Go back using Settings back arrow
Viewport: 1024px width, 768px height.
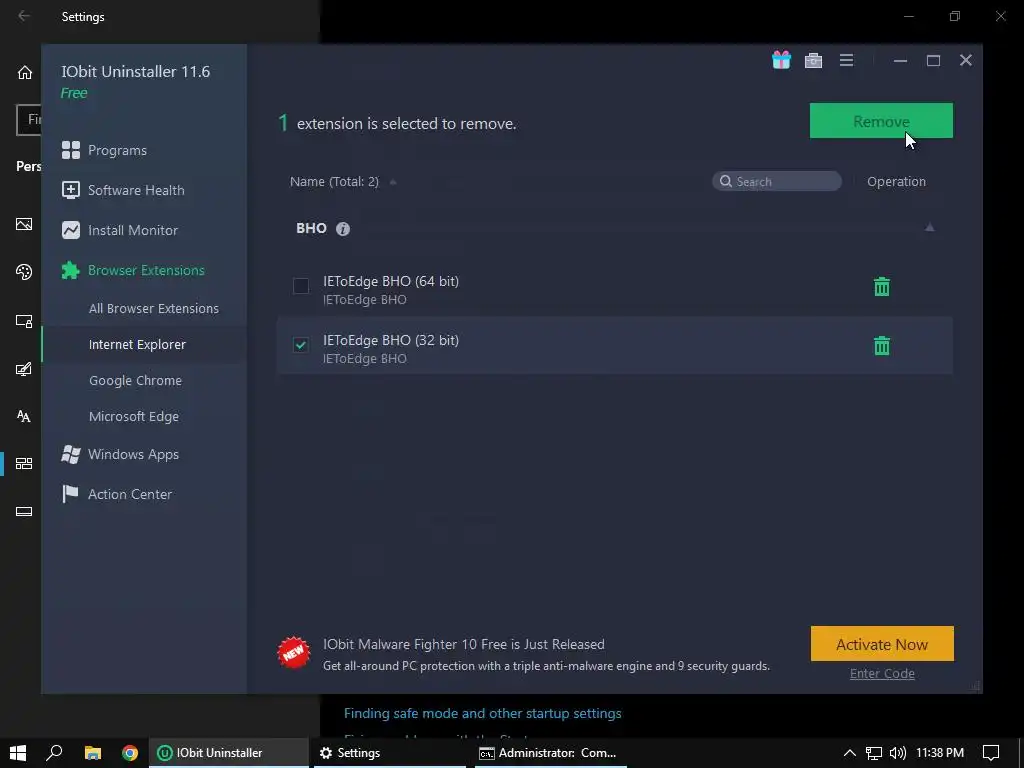coord(24,16)
